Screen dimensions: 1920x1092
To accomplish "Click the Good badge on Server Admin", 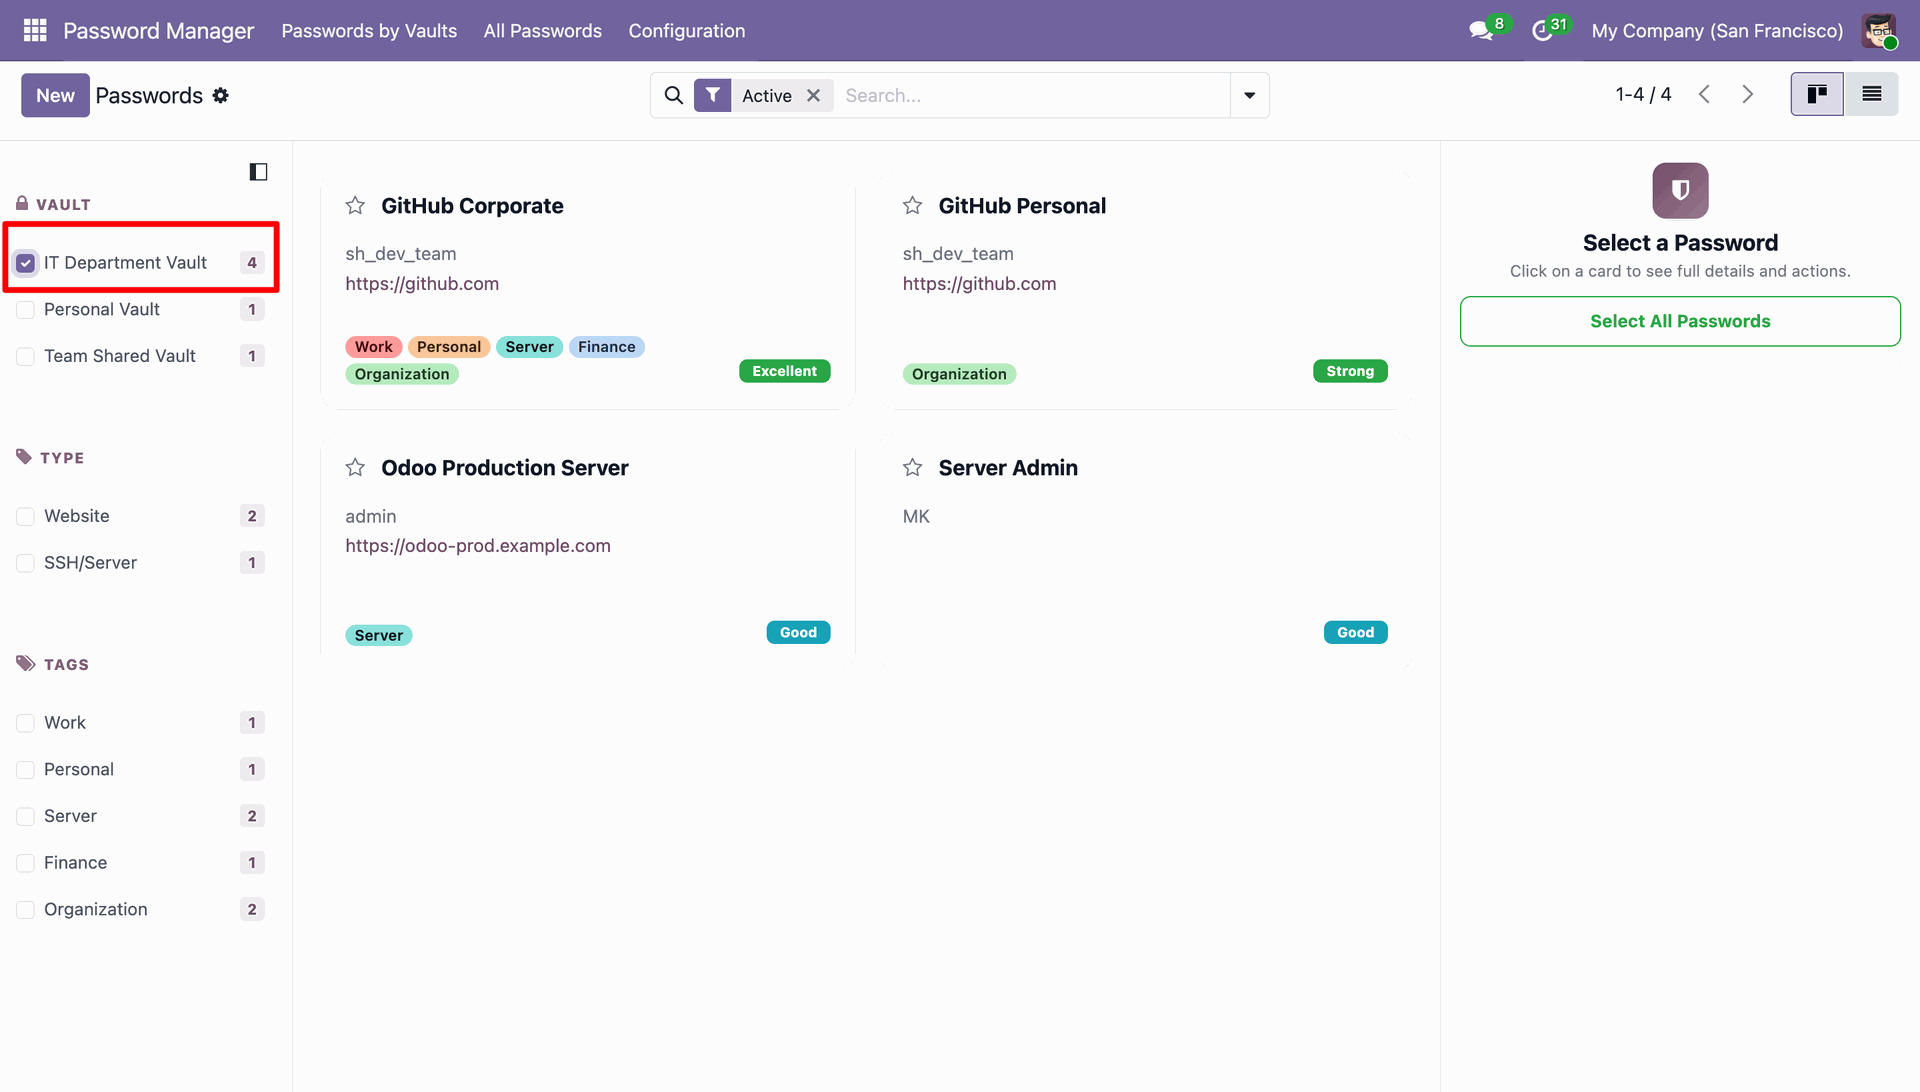I will tap(1355, 632).
